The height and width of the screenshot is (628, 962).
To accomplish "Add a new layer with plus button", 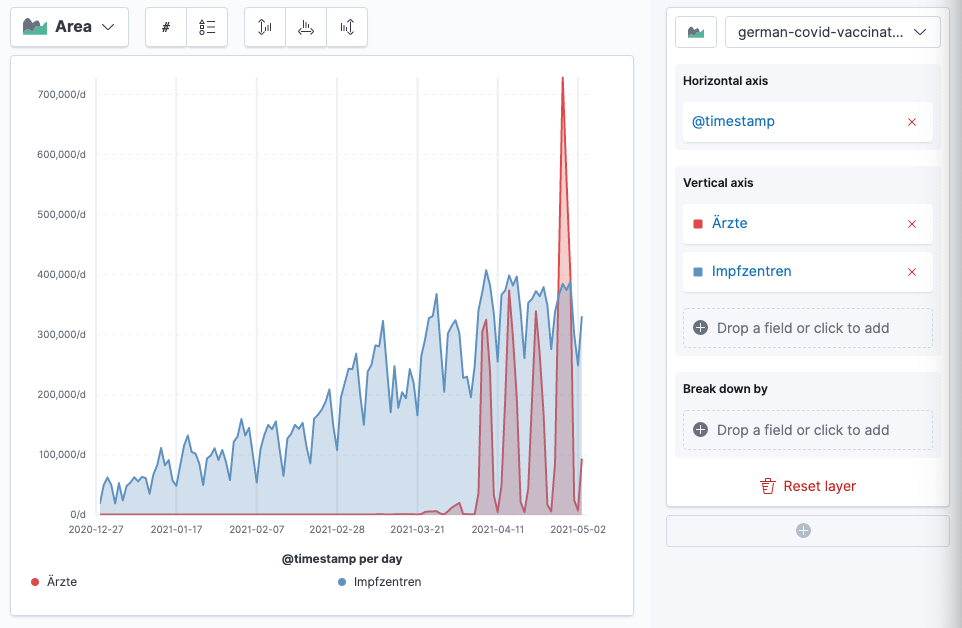I will tap(807, 531).
